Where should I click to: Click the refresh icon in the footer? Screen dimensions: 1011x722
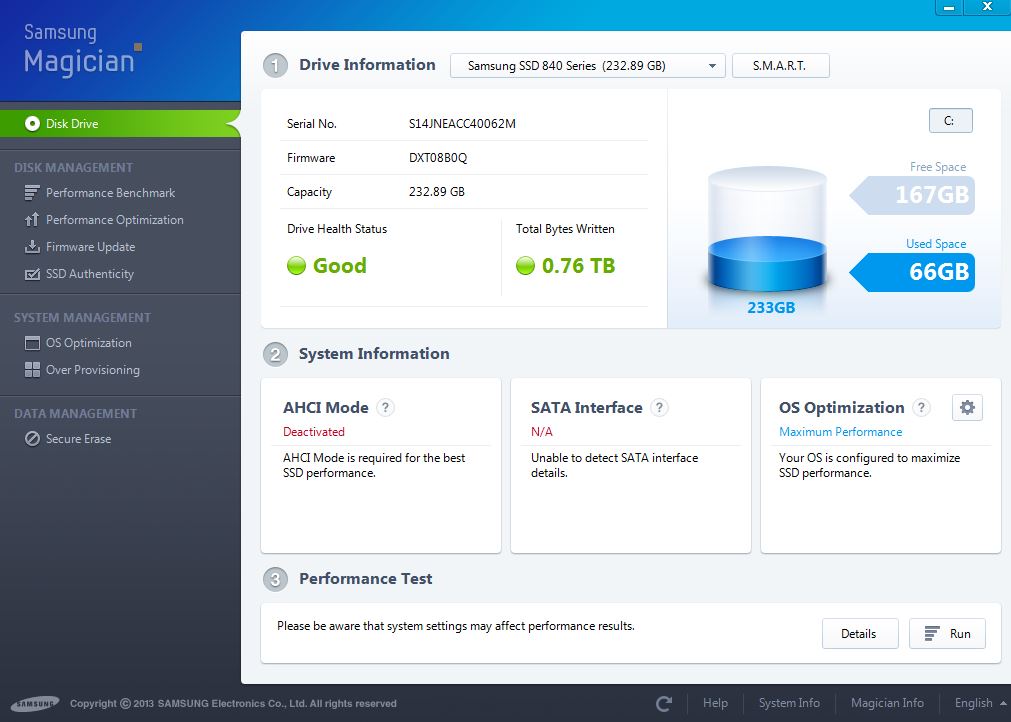tap(664, 703)
